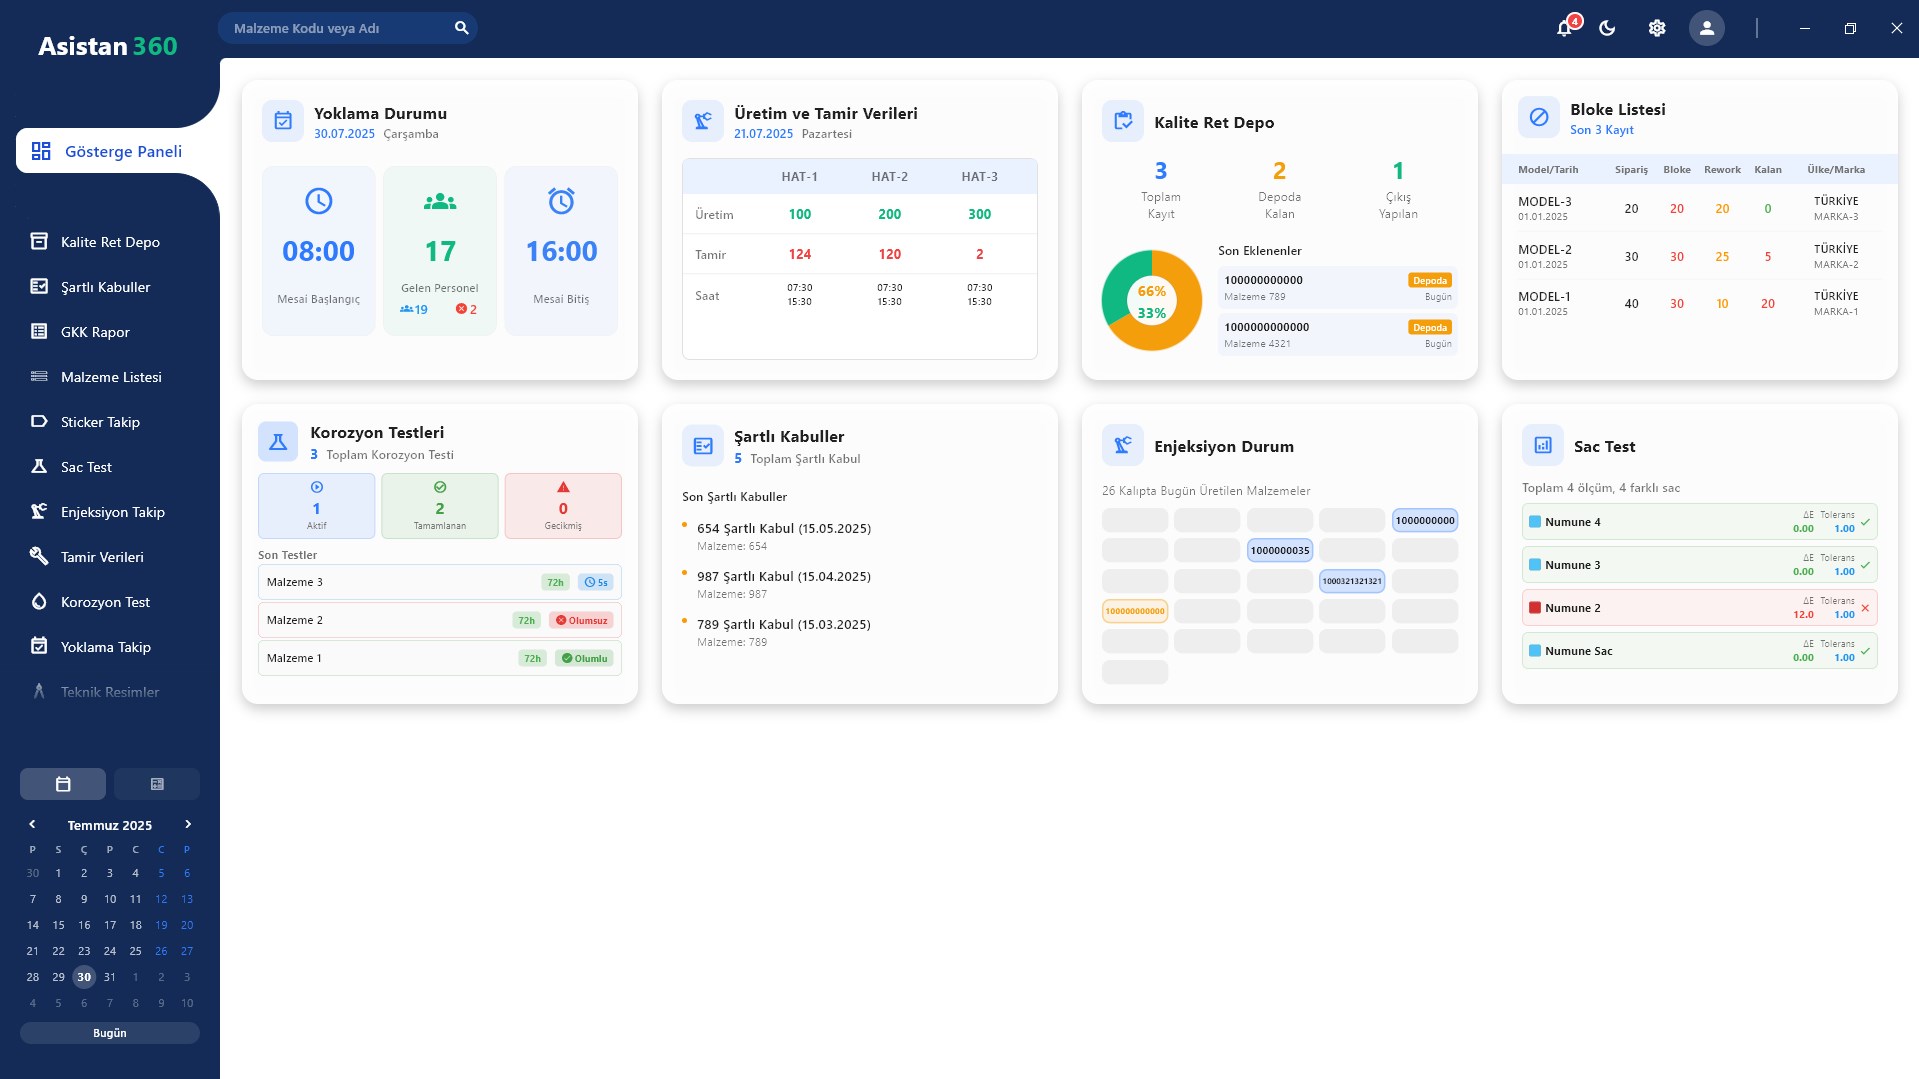Toggle dark mode with moon icon
The image size is (1919, 1079).
click(1607, 28)
